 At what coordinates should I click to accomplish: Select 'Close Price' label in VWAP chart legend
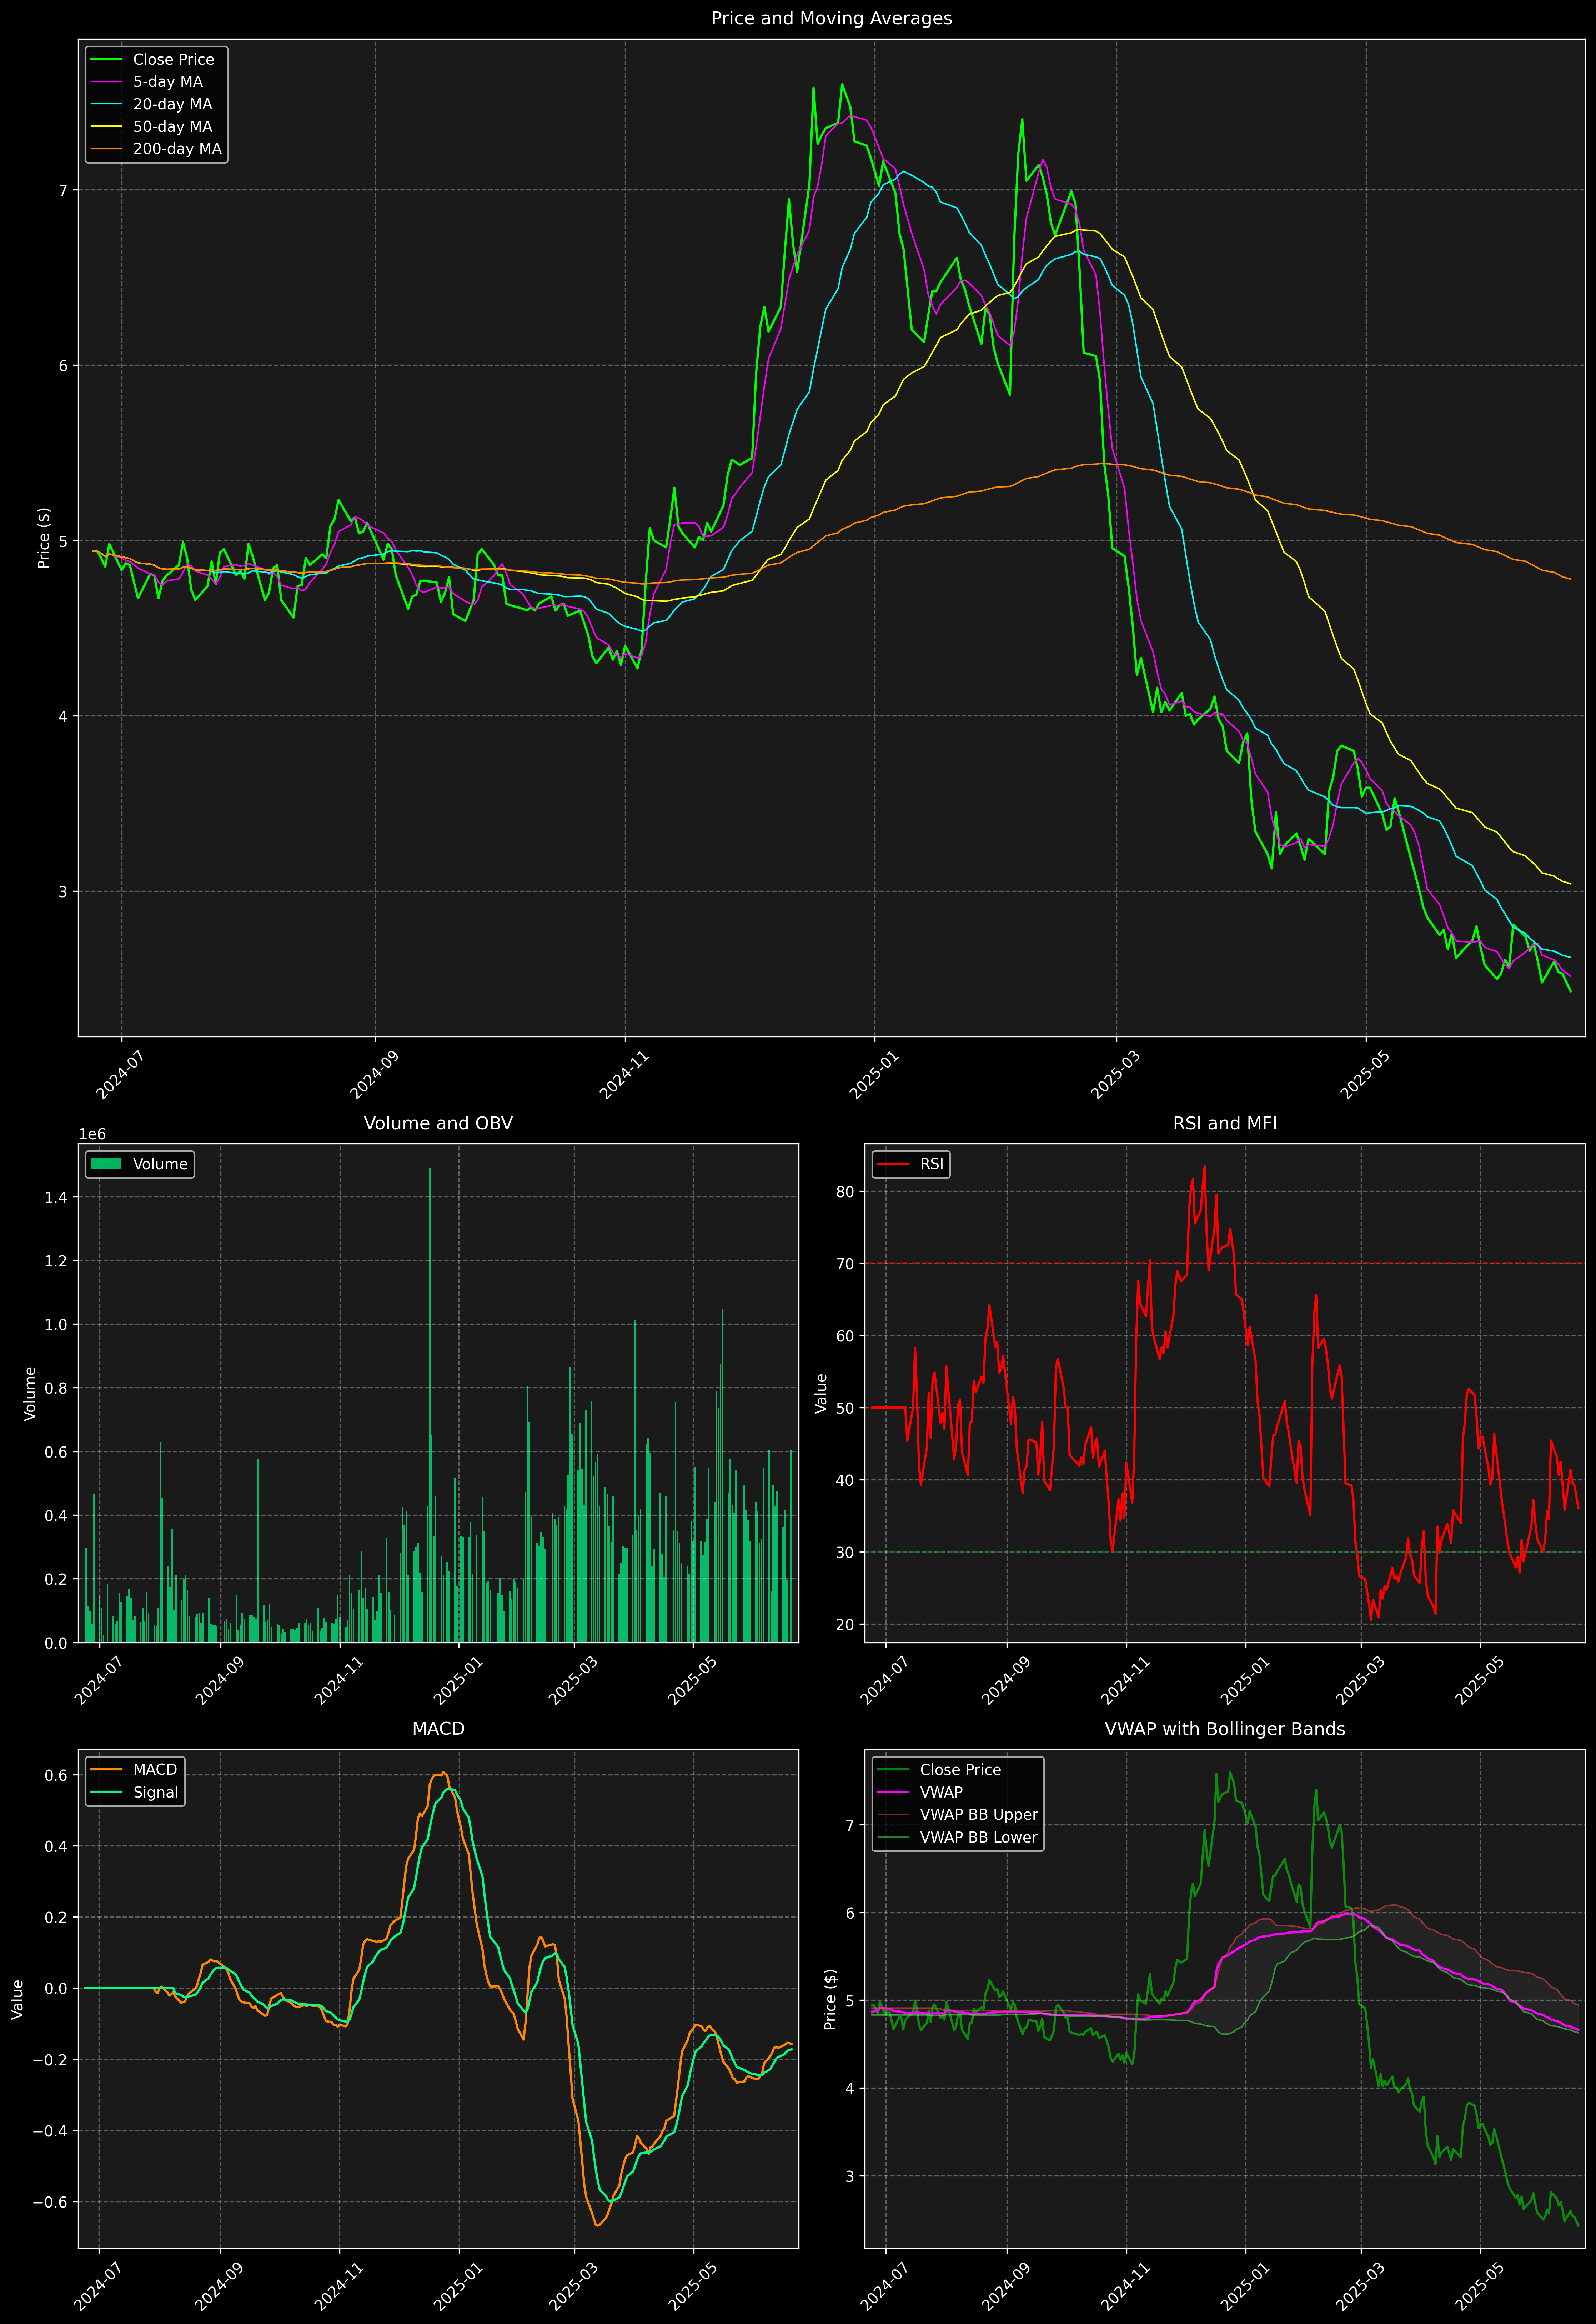coord(960,1770)
